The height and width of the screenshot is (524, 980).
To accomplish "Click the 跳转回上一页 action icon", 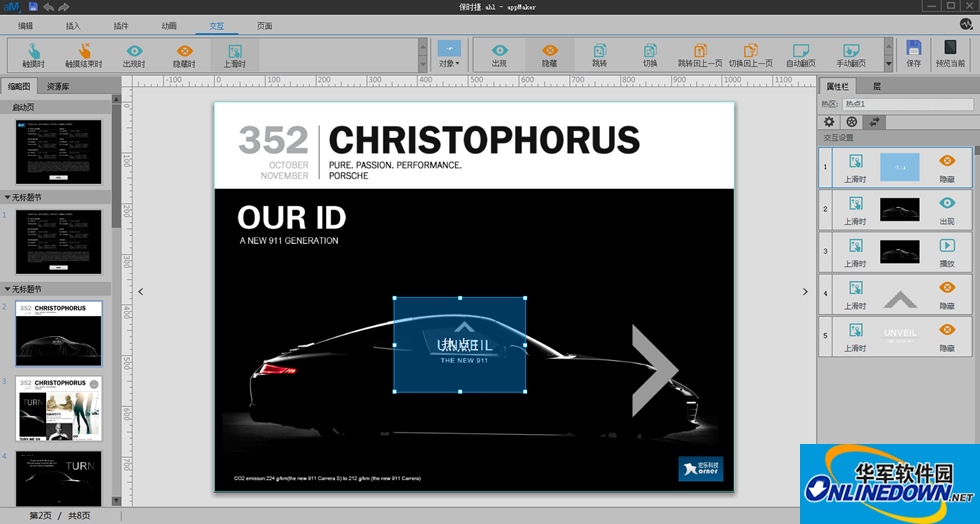I will 699,51.
